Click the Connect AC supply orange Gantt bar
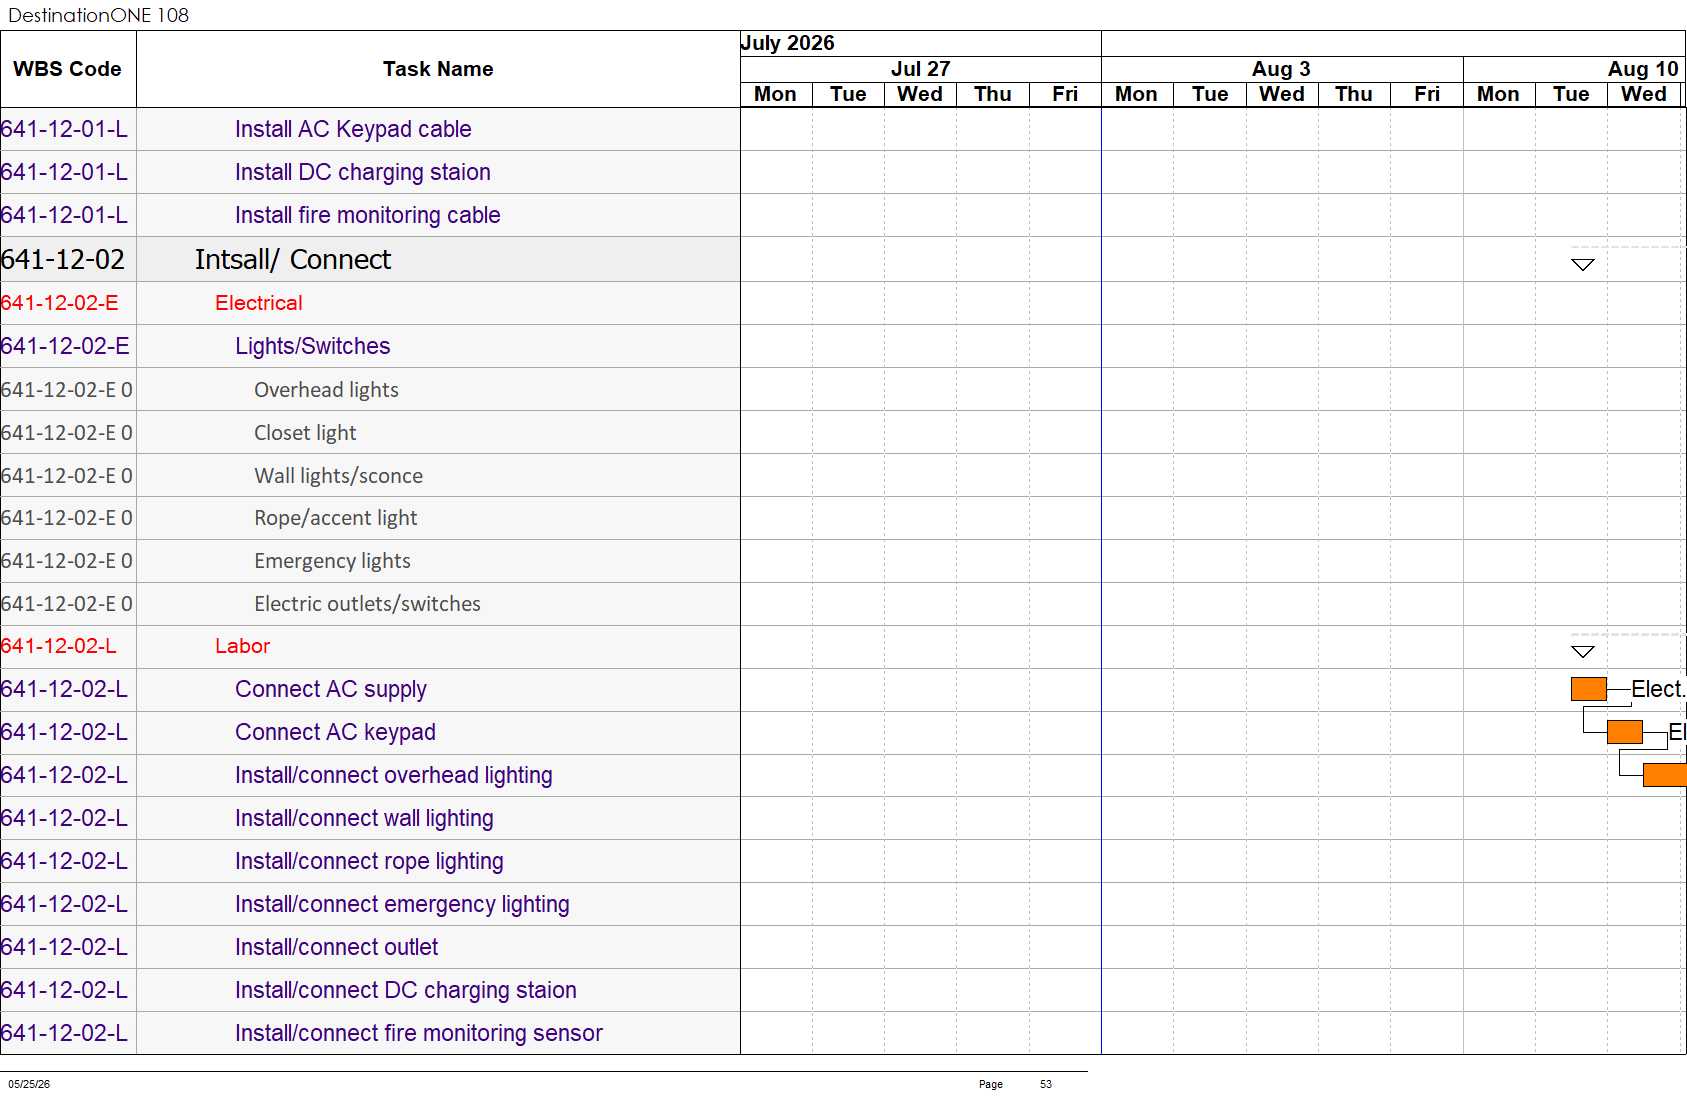1687x1097 pixels. tap(1588, 689)
